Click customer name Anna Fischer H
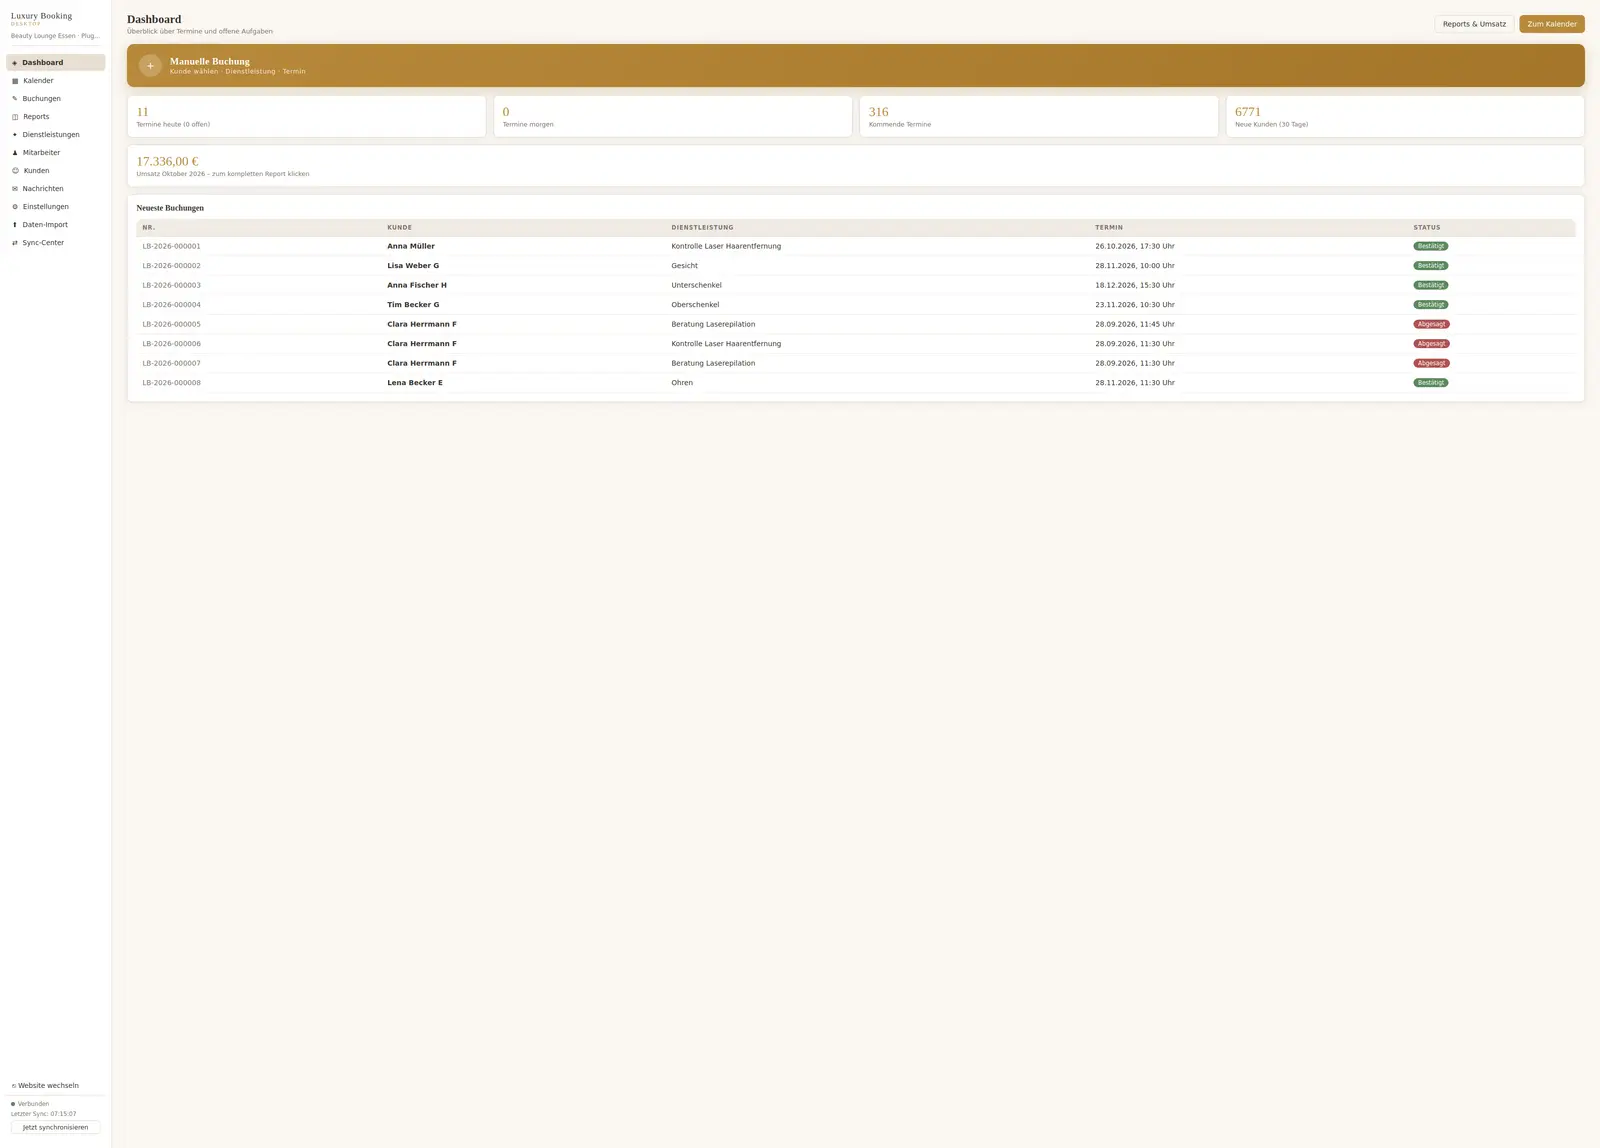The image size is (1600, 1148). pos(417,285)
